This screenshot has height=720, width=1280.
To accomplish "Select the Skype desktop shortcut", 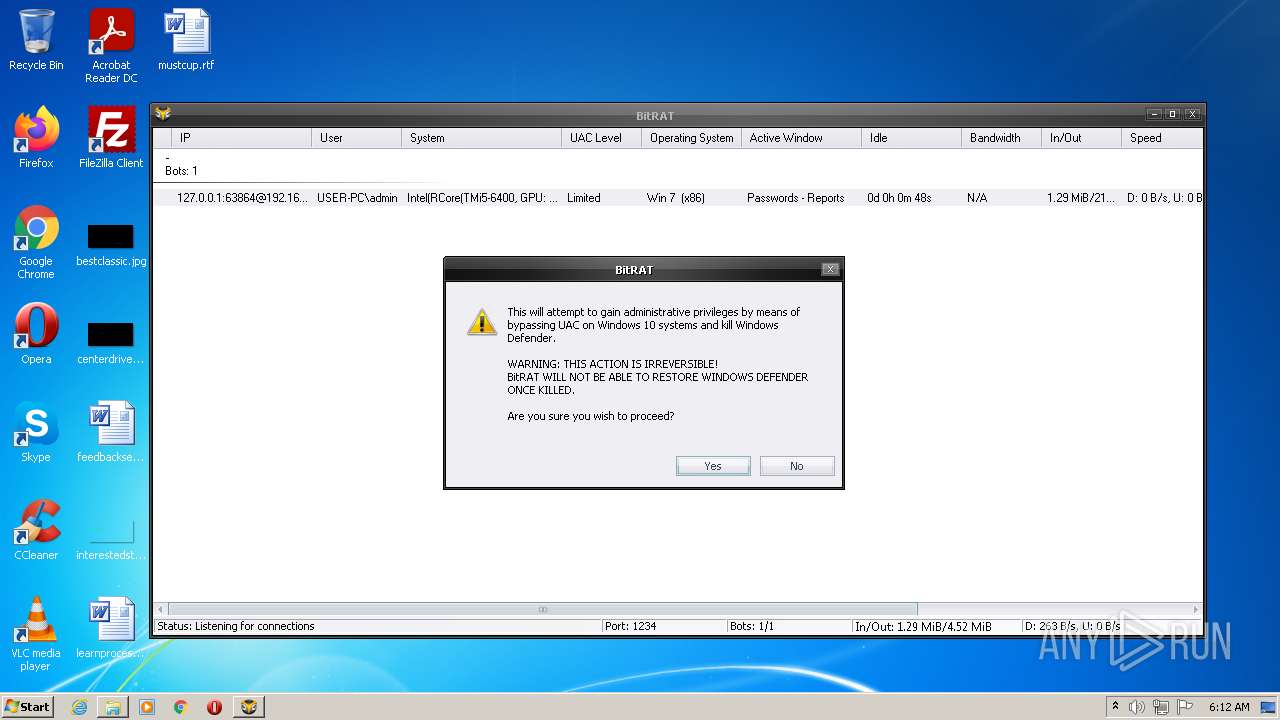I will [x=36, y=431].
